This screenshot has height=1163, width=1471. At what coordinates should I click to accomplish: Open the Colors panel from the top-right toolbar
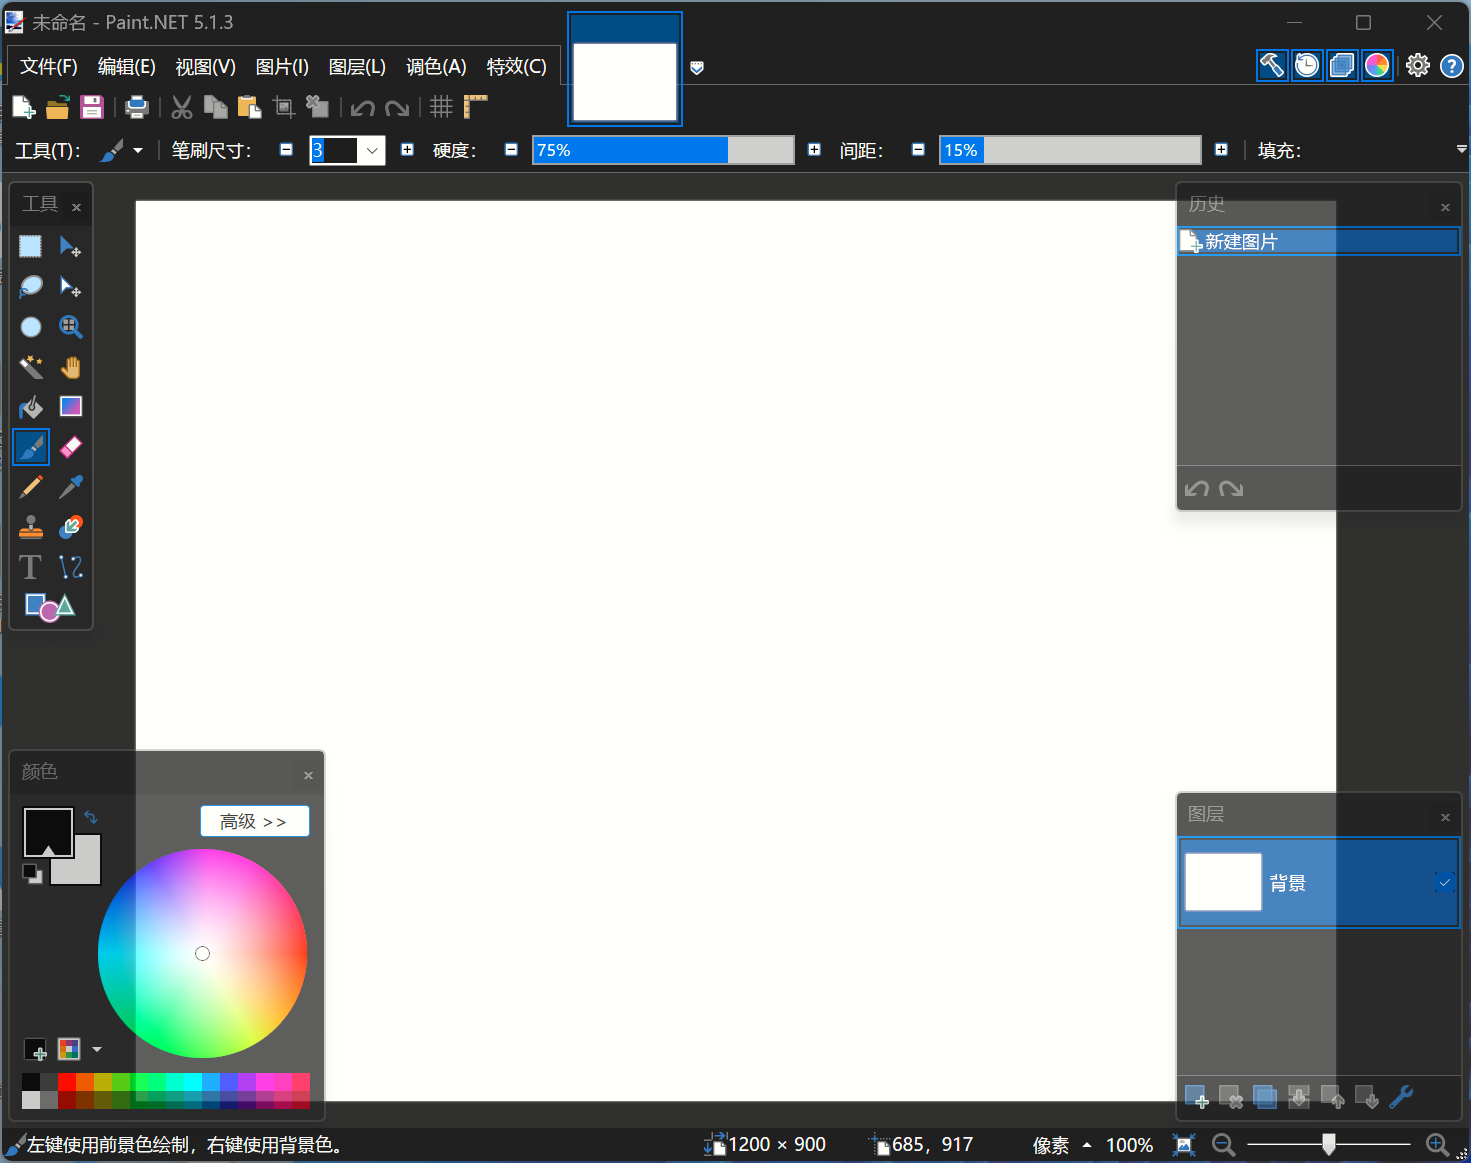[1378, 65]
